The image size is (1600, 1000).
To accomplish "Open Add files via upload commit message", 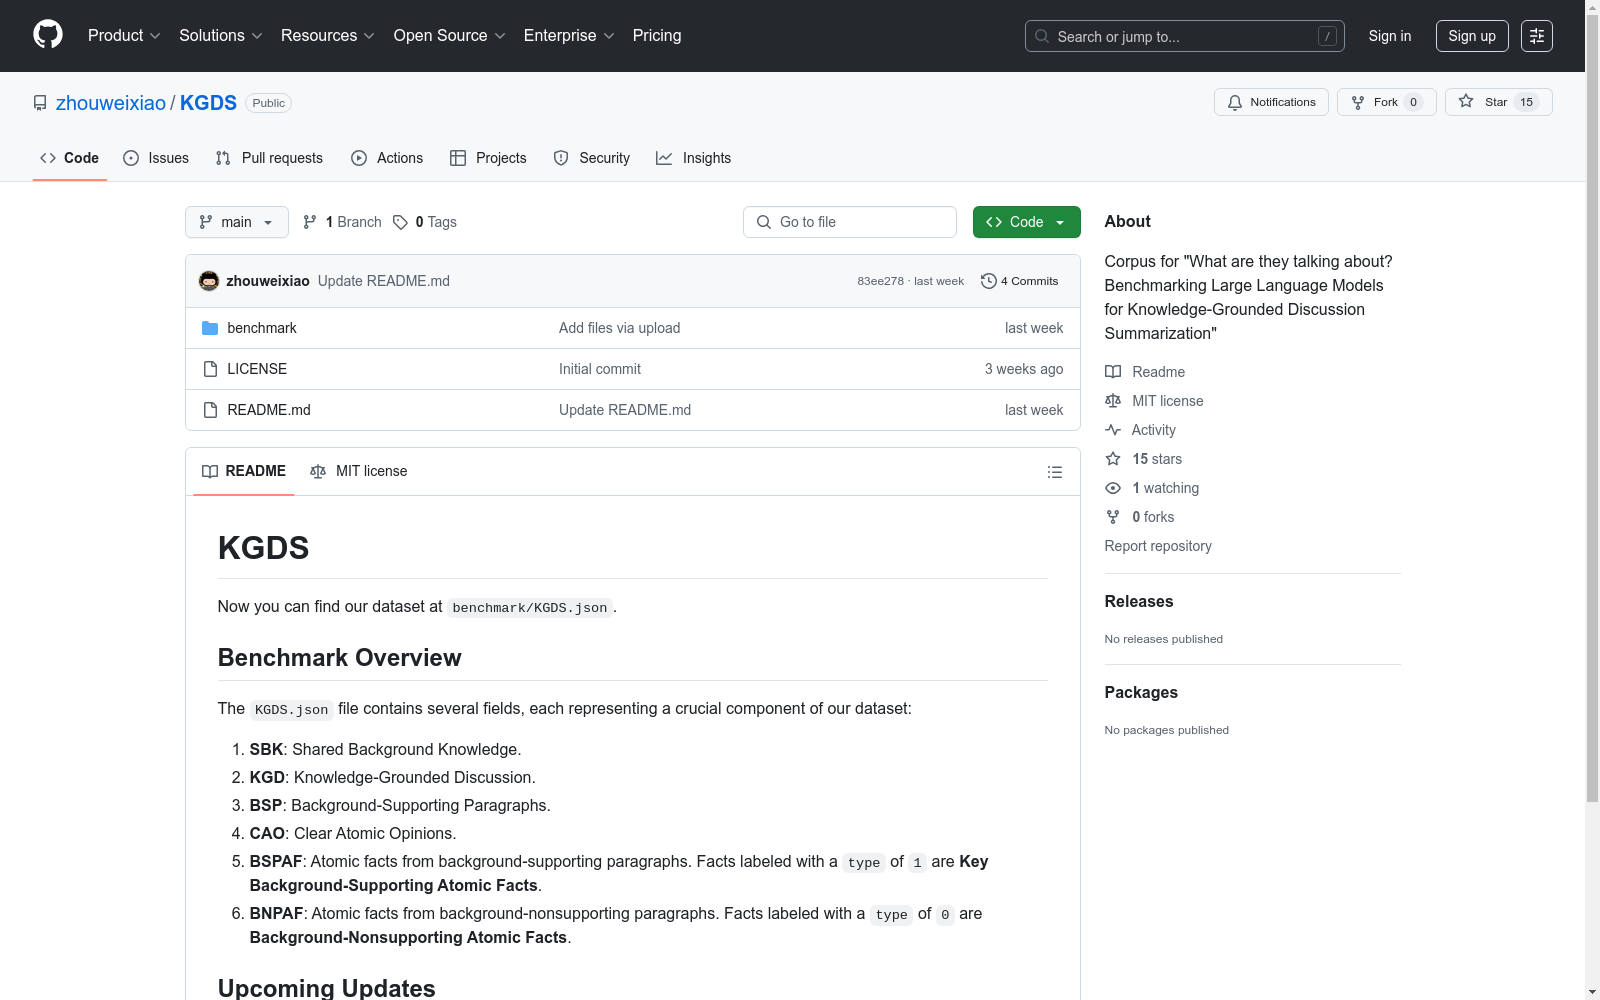I will (x=619, y=328).
